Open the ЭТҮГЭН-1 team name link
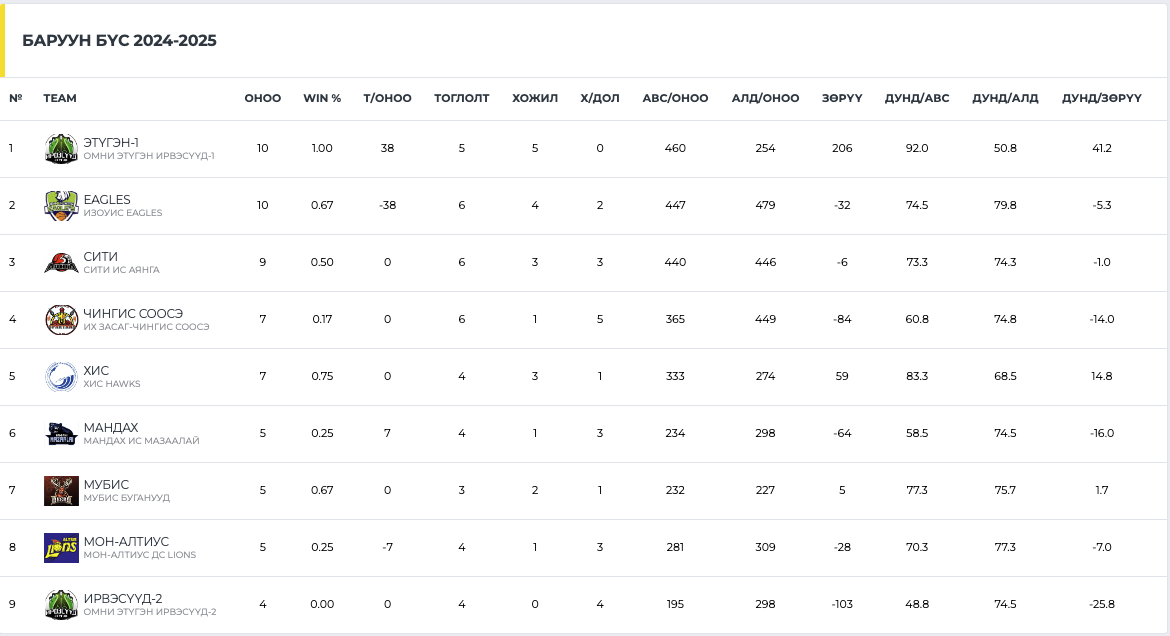This screenshot has width=1170, height=636. click(111, 143)
